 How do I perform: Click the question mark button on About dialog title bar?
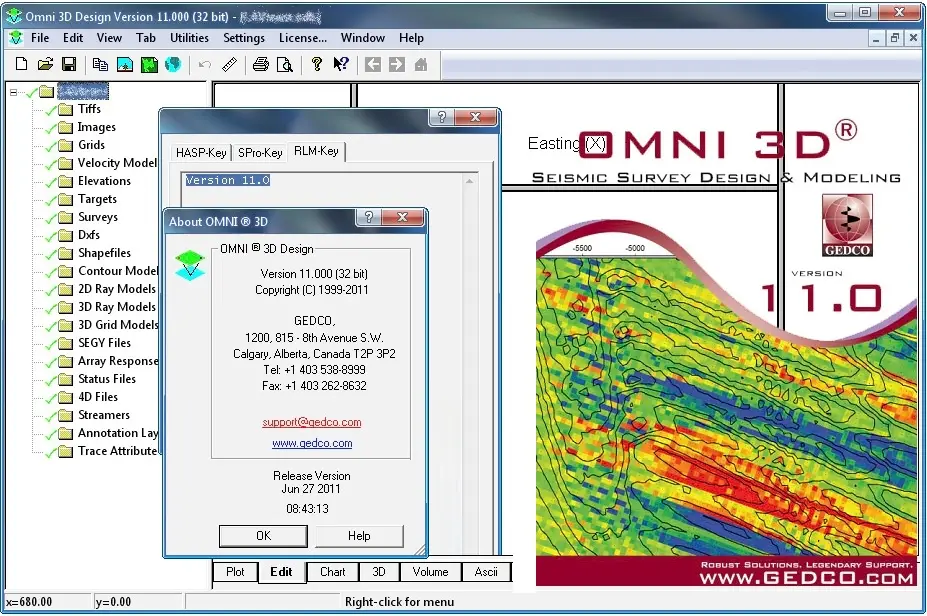tap(369, 218)
